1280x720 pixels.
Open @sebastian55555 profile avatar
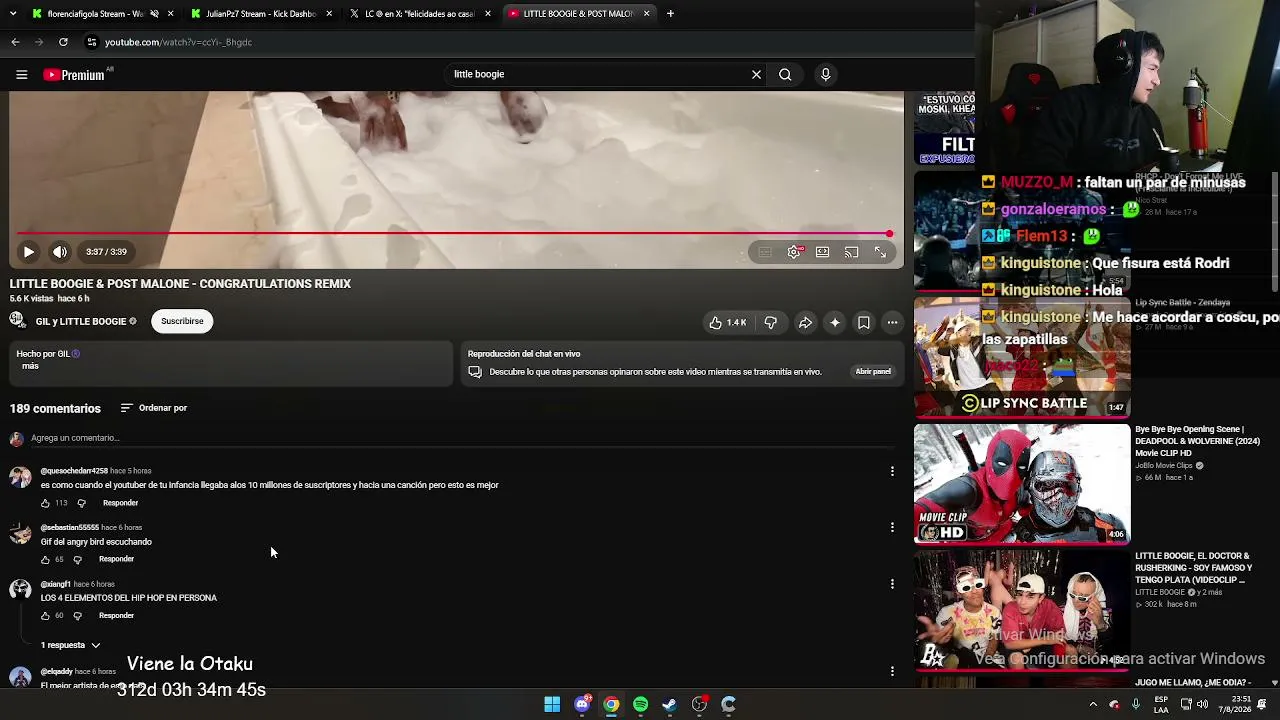pos(20,533)
